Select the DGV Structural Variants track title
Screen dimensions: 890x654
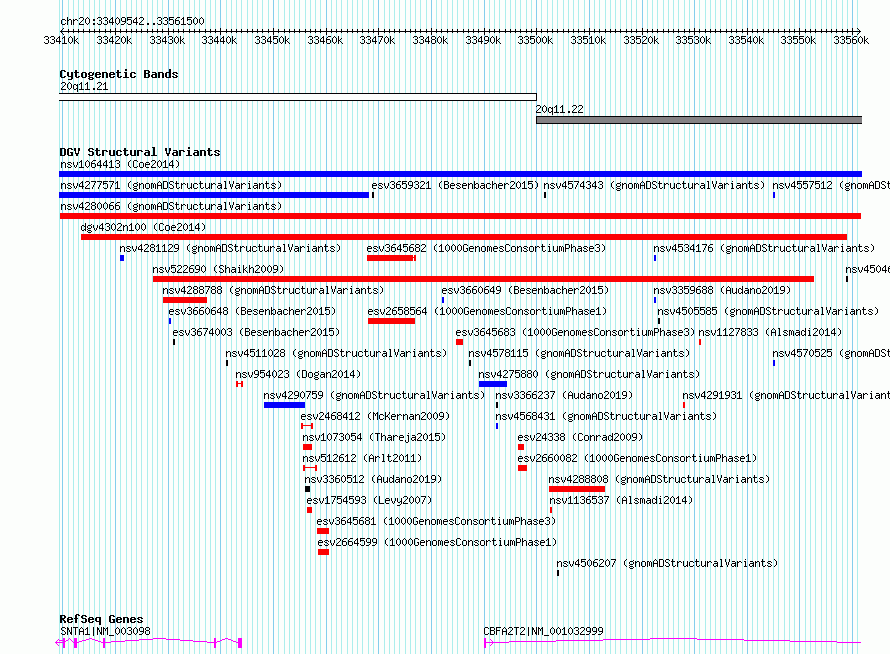140,152
